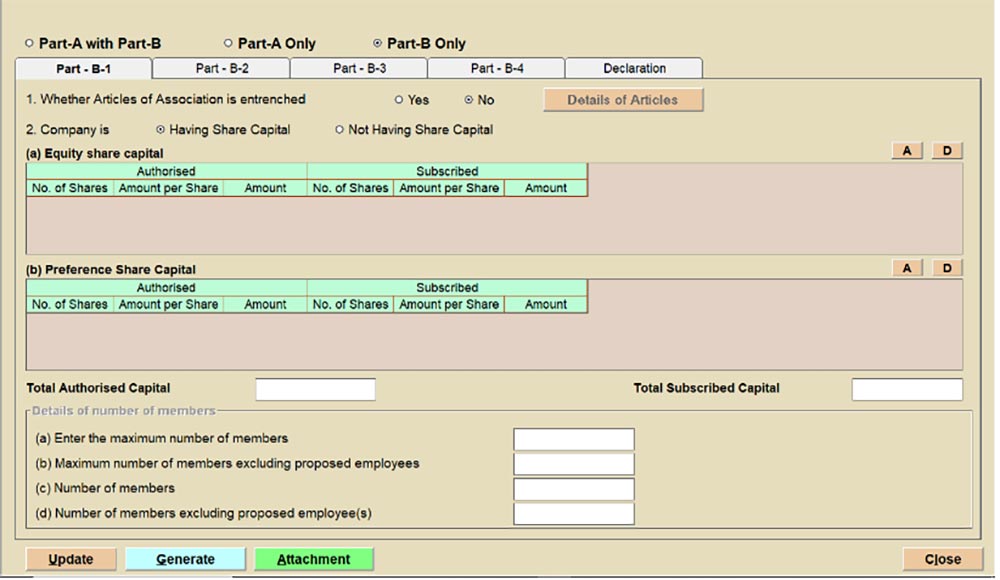Go to the Part - B-4 tab
The image size is (1000, 580).
point(496,69)
